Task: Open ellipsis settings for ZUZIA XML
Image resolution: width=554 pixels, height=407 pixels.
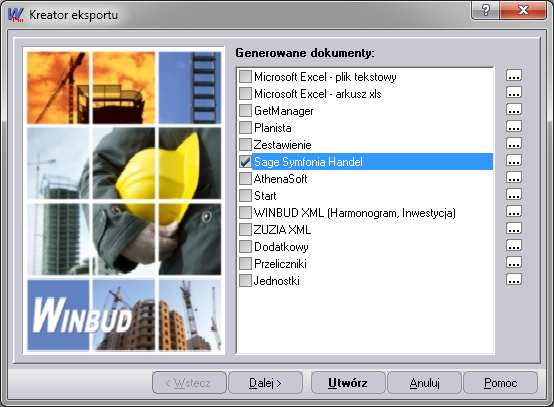Action: [514, 228]
